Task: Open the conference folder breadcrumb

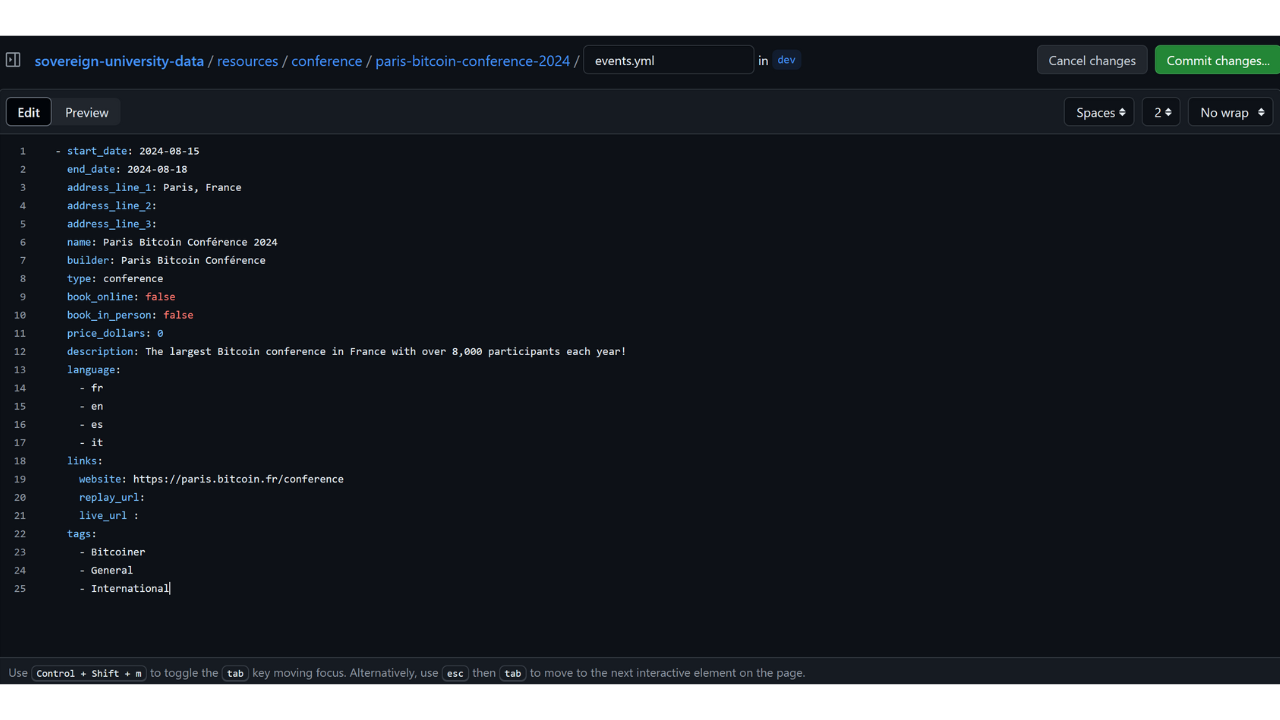Action: point(326,61)
